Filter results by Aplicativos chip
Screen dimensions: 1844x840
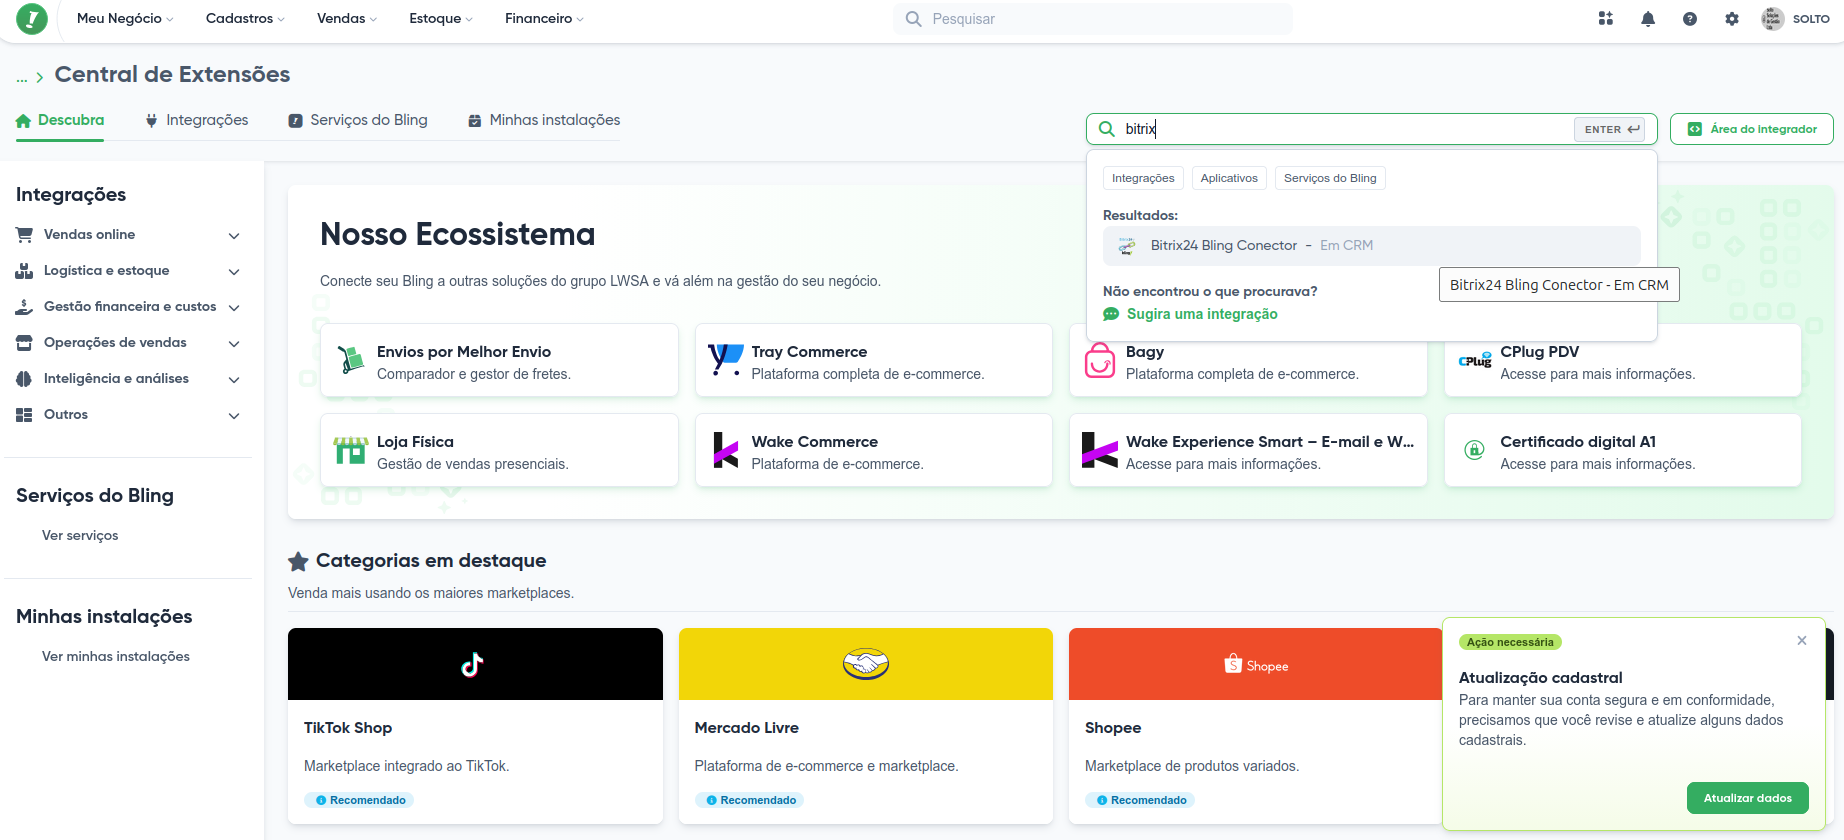(x=1229, y=178)
